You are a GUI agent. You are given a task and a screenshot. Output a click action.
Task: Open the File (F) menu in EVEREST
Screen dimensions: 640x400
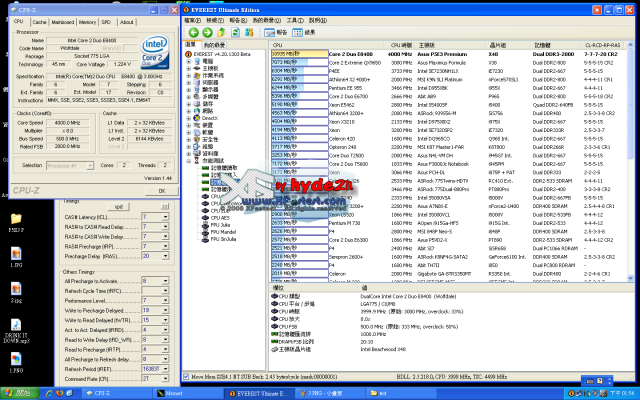pyautogui.click(x=193, y=20)
